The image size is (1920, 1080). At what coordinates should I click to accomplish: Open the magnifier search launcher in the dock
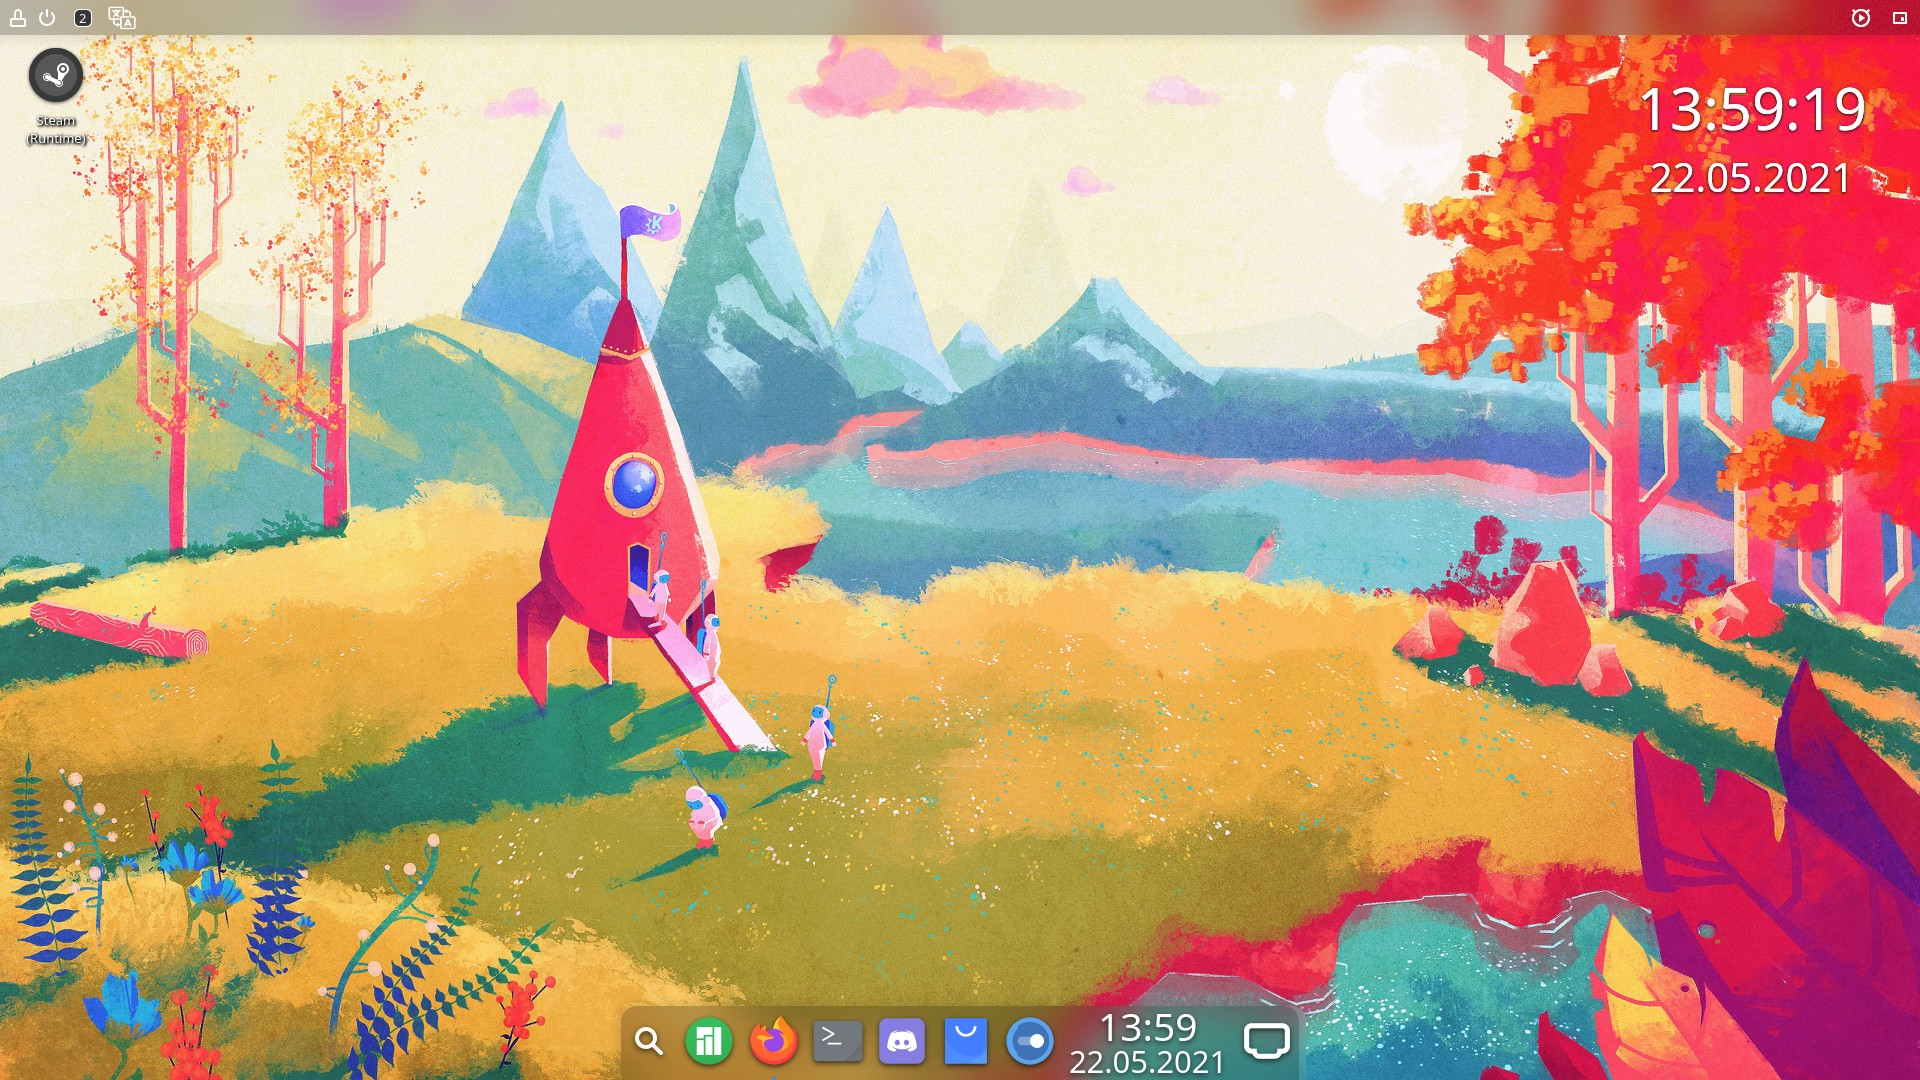(649, 1042)
